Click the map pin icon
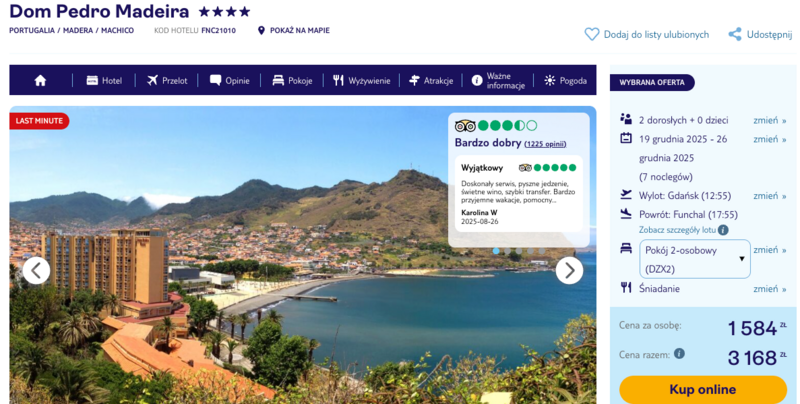 pyautogui.click(x=262, y=31)
